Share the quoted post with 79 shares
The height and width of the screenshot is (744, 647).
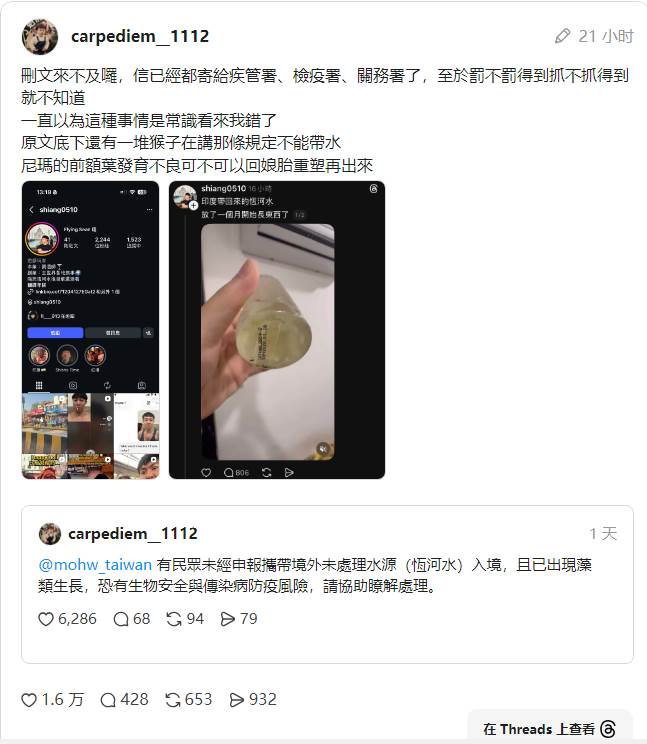point(228,619)
